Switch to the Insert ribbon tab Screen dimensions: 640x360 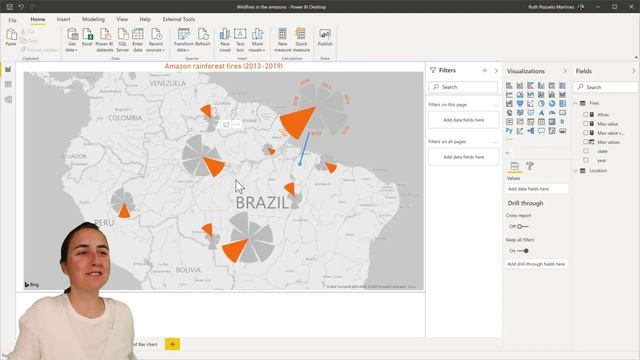63,19
